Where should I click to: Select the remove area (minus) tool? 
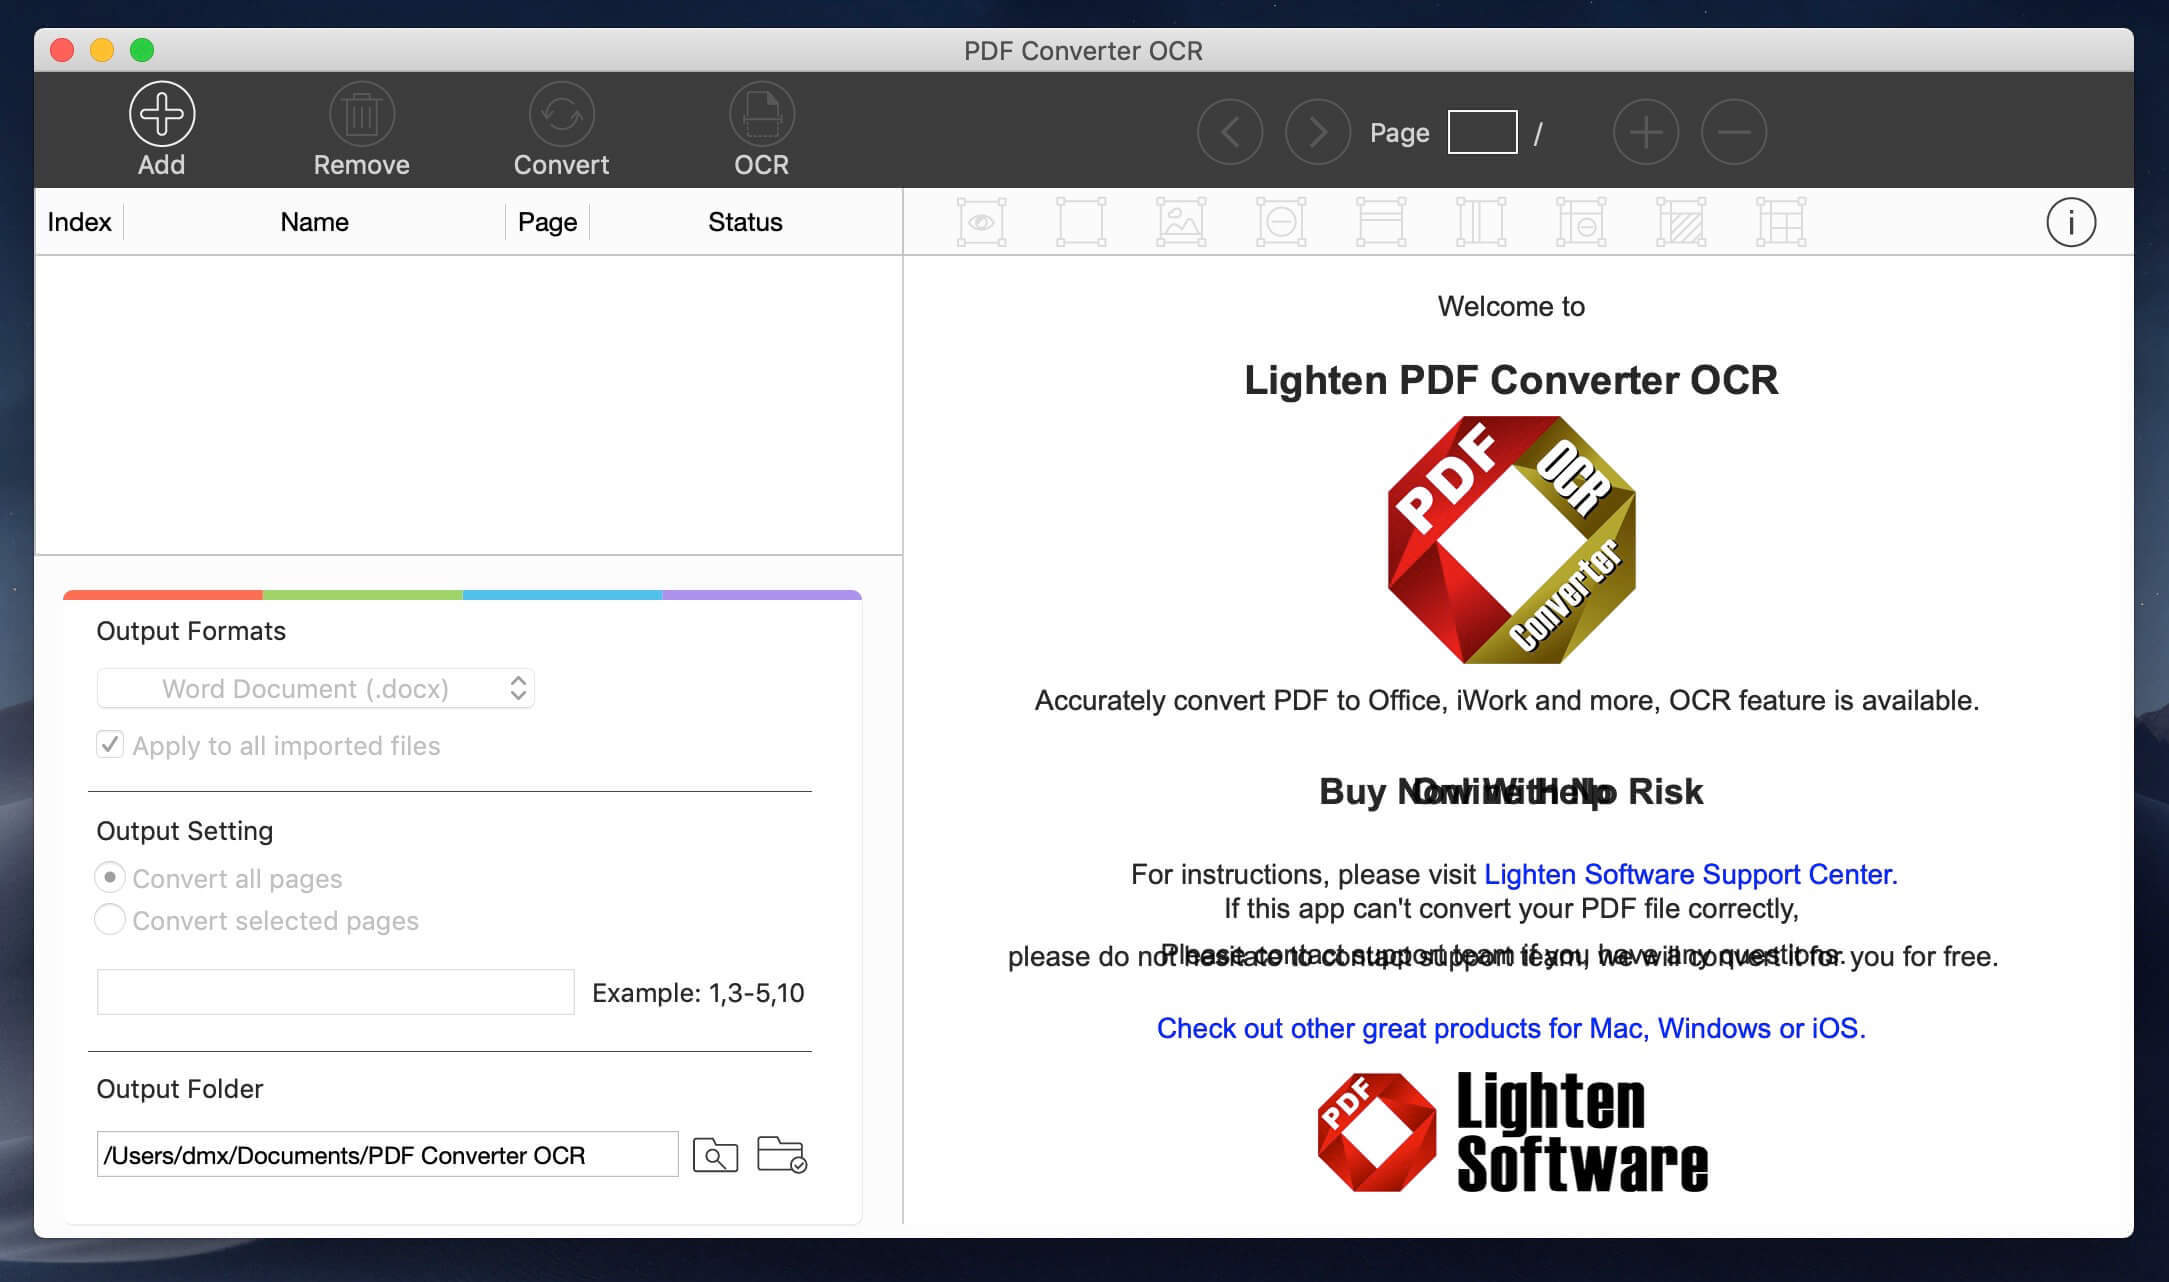(x=1281, y=222)
